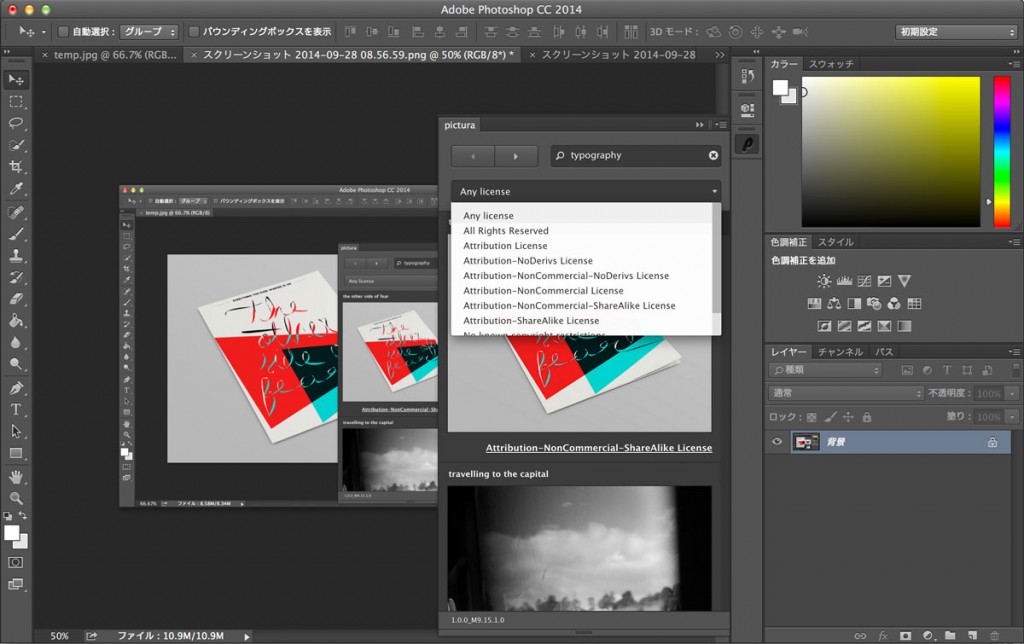The image size is (1024, 644).
Task: Choose Attribution License option
Action: 505,246
